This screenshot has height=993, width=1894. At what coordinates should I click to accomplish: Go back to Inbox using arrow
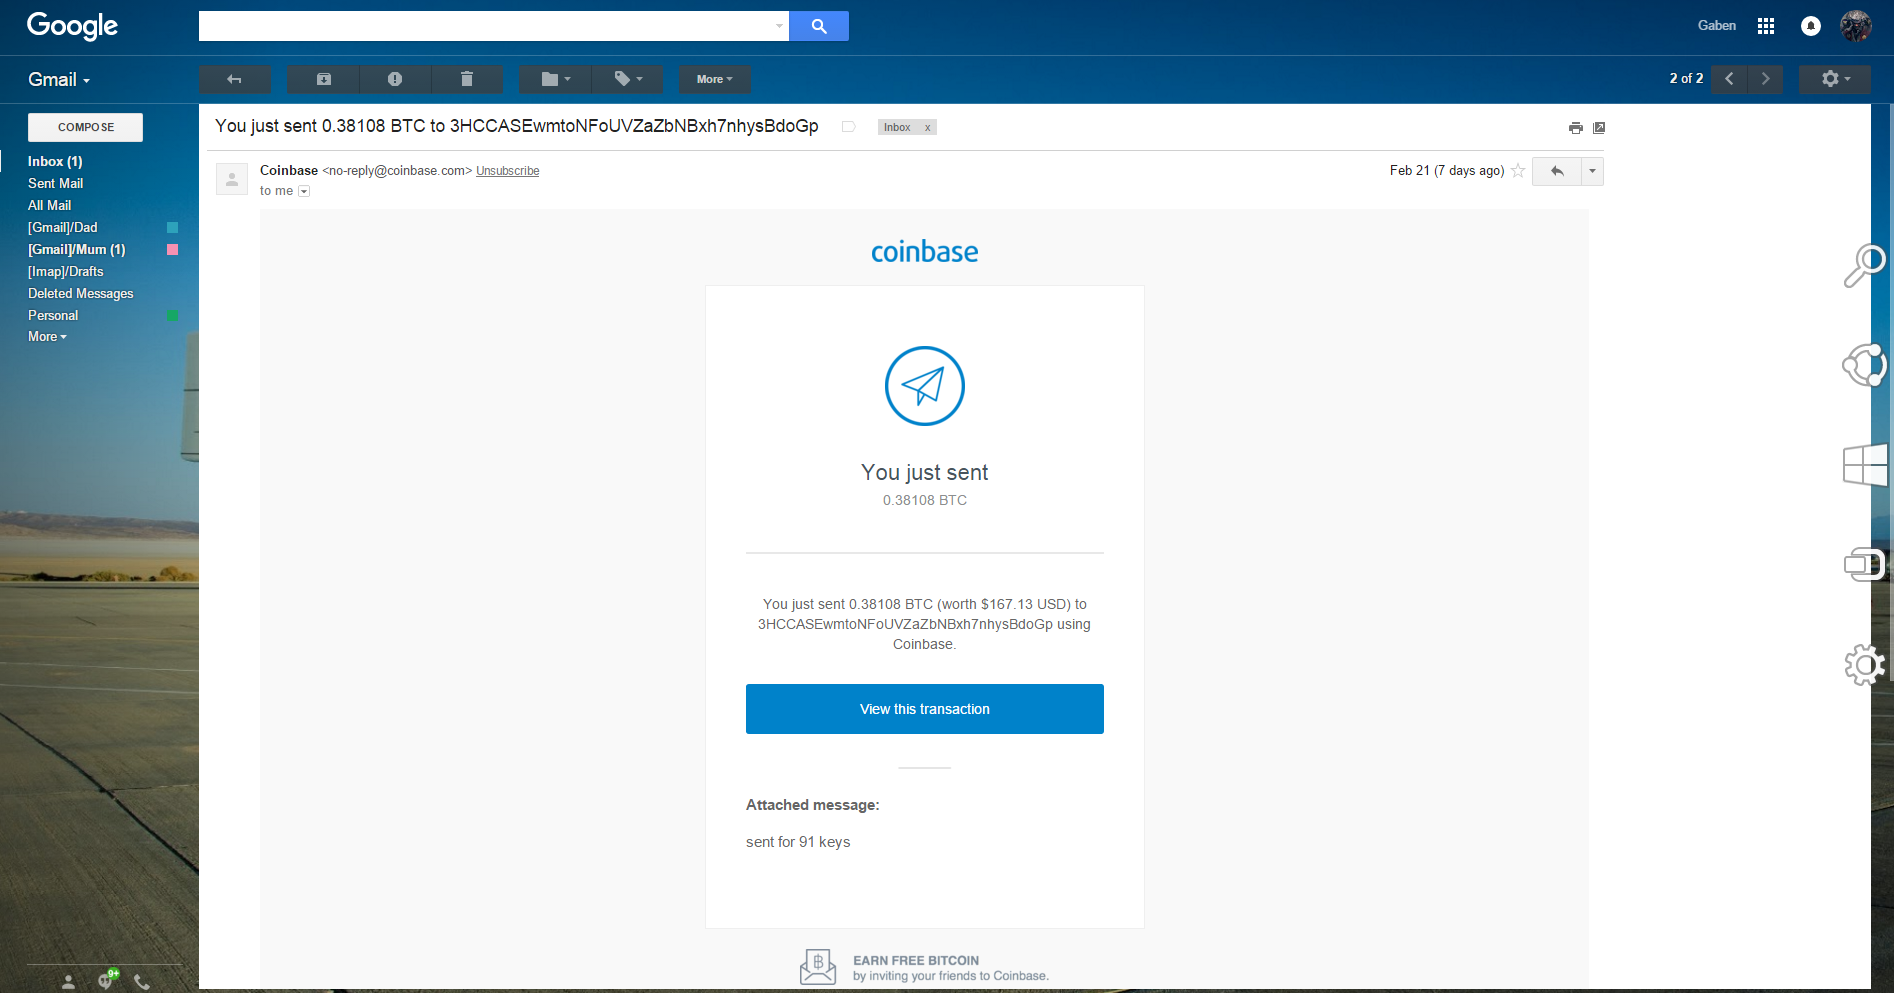click(x=235, y=79)
